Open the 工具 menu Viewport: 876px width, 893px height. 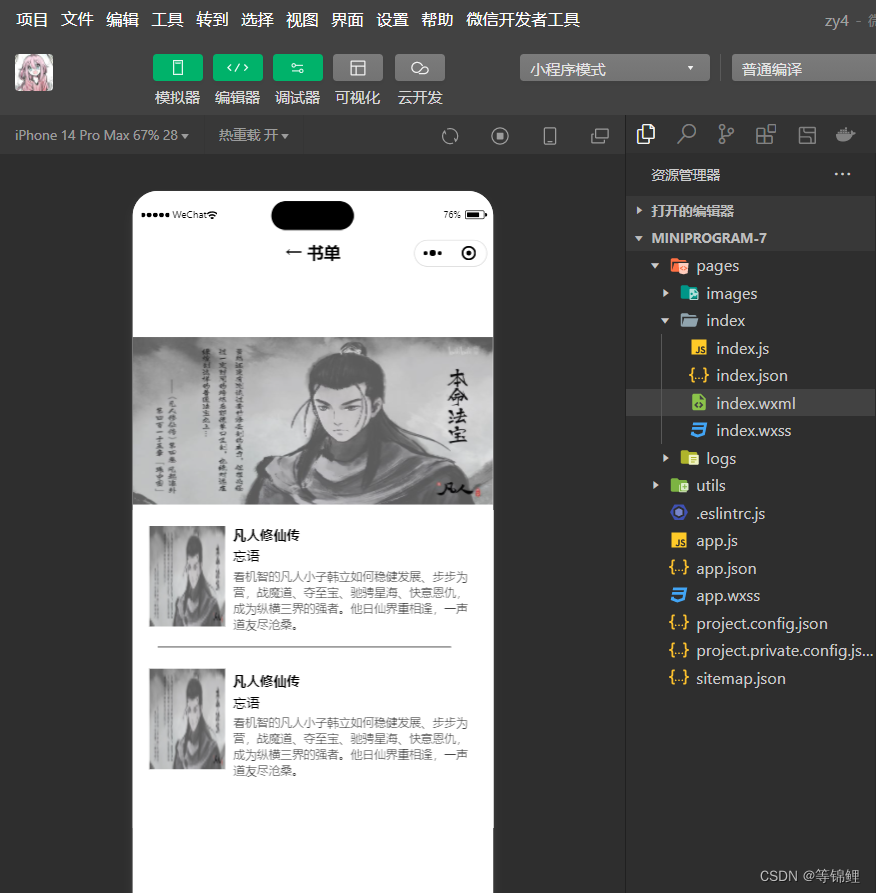click(167, 20)
